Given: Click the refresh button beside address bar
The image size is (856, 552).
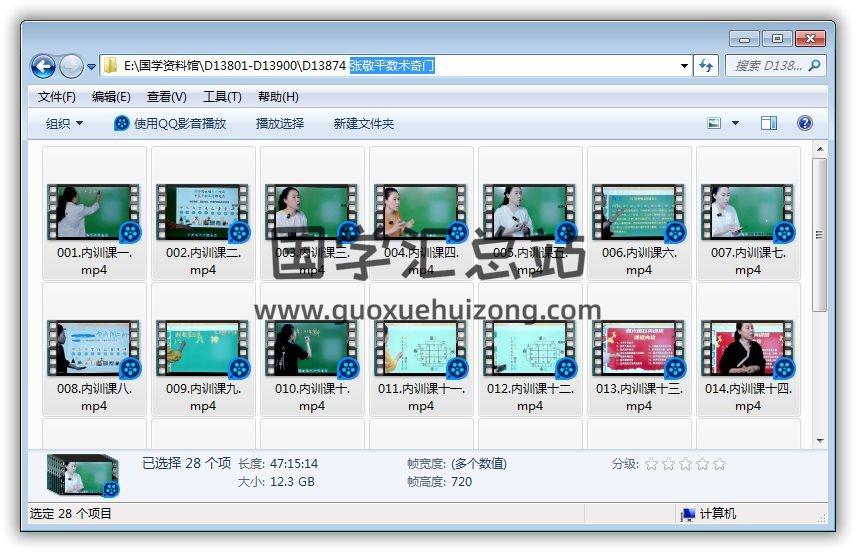Looking at the screenshot, I should 706,66.
